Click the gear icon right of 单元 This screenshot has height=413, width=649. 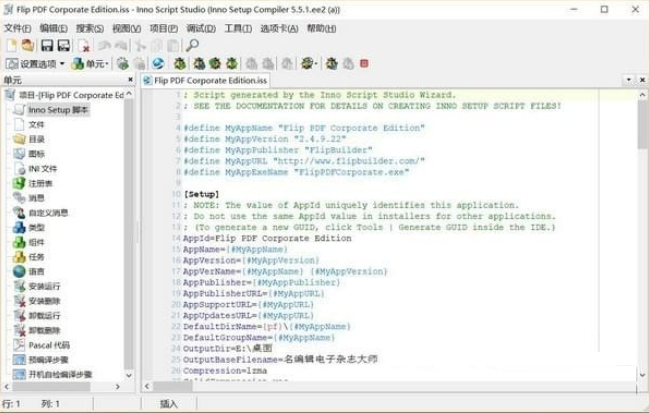pyautogui.click(x=123, y=64)
